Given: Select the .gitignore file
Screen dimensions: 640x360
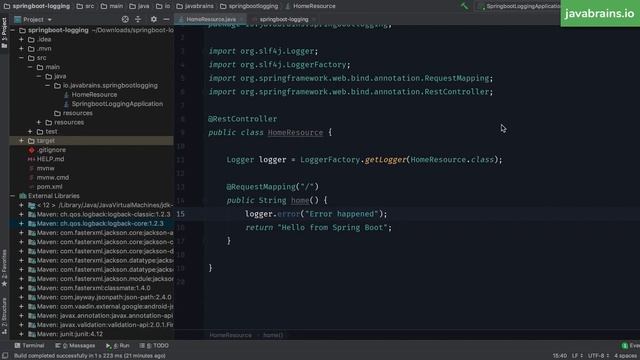Looking at the screenshot, I should [51, 150].
